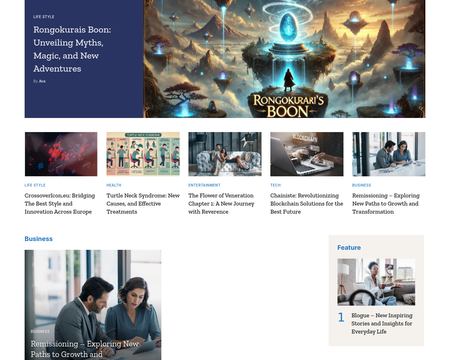Viewport: 450px width, 360px height.
Task: Read Chainiste: Revolutionizing Blockchain Solutions article
Action: (x=307, y=204)
